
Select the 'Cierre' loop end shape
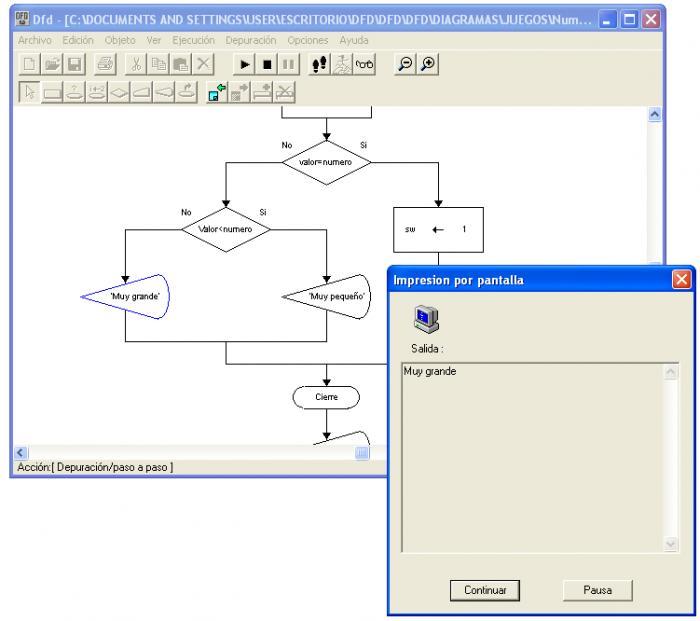click(326, 397)
